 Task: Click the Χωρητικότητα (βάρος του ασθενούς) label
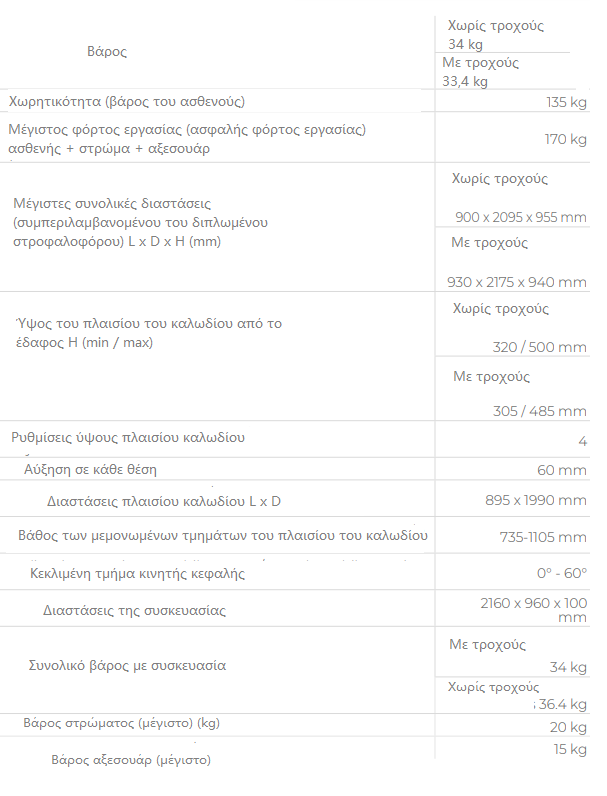[x=127, y=102]
